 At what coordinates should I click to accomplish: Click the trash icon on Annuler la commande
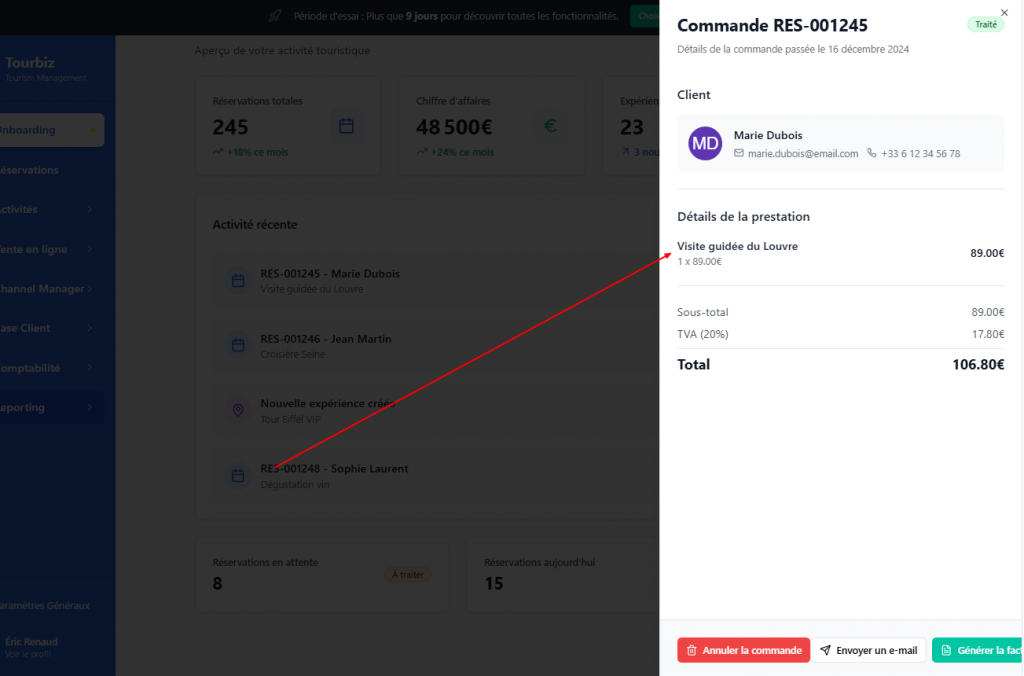pyautogui.click(x=691, y=650)
